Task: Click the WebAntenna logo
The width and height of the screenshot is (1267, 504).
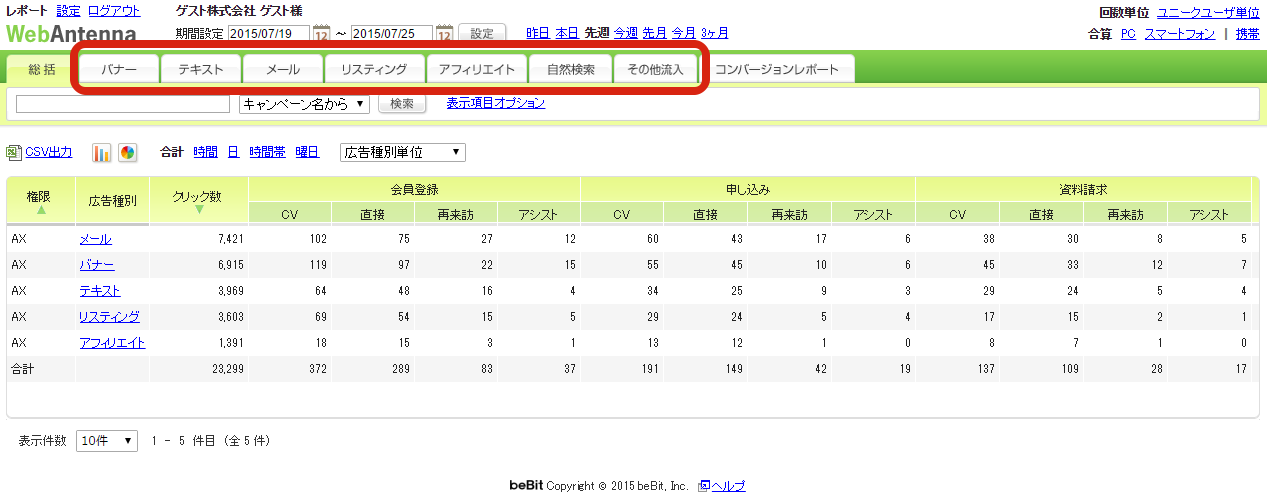Action: click(x=71, y=33)
